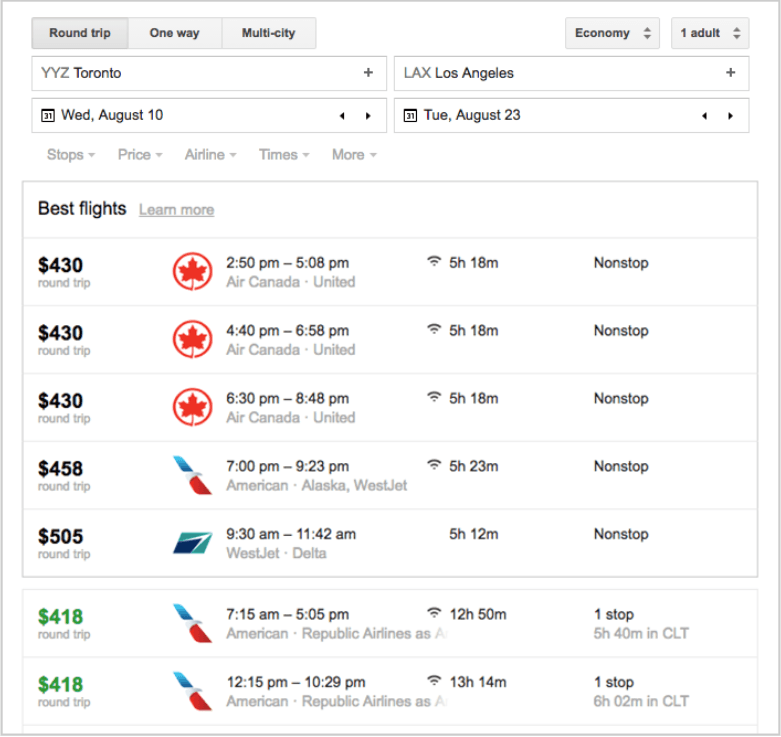Select the Round trip option
Image resolution: width=781 pixels, height=737 pixels.
click(81, 33)
